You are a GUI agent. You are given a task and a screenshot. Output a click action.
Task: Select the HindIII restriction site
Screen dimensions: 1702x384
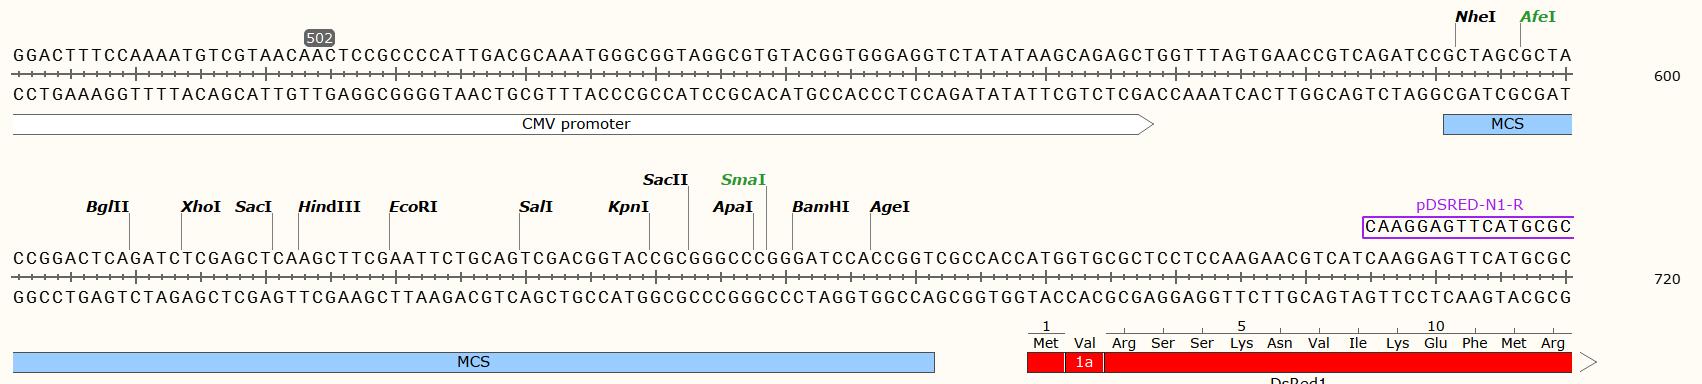click(x=329, y=207)
